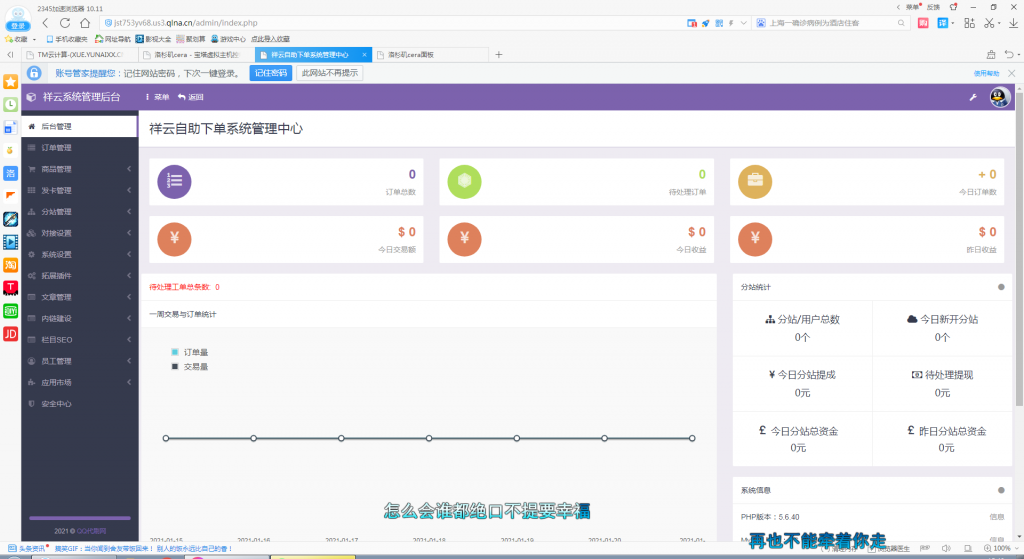Screen dimensions: 1024x559
Task: Click the green cube icon for 待处理订单
Action: (x=464, y=181)
